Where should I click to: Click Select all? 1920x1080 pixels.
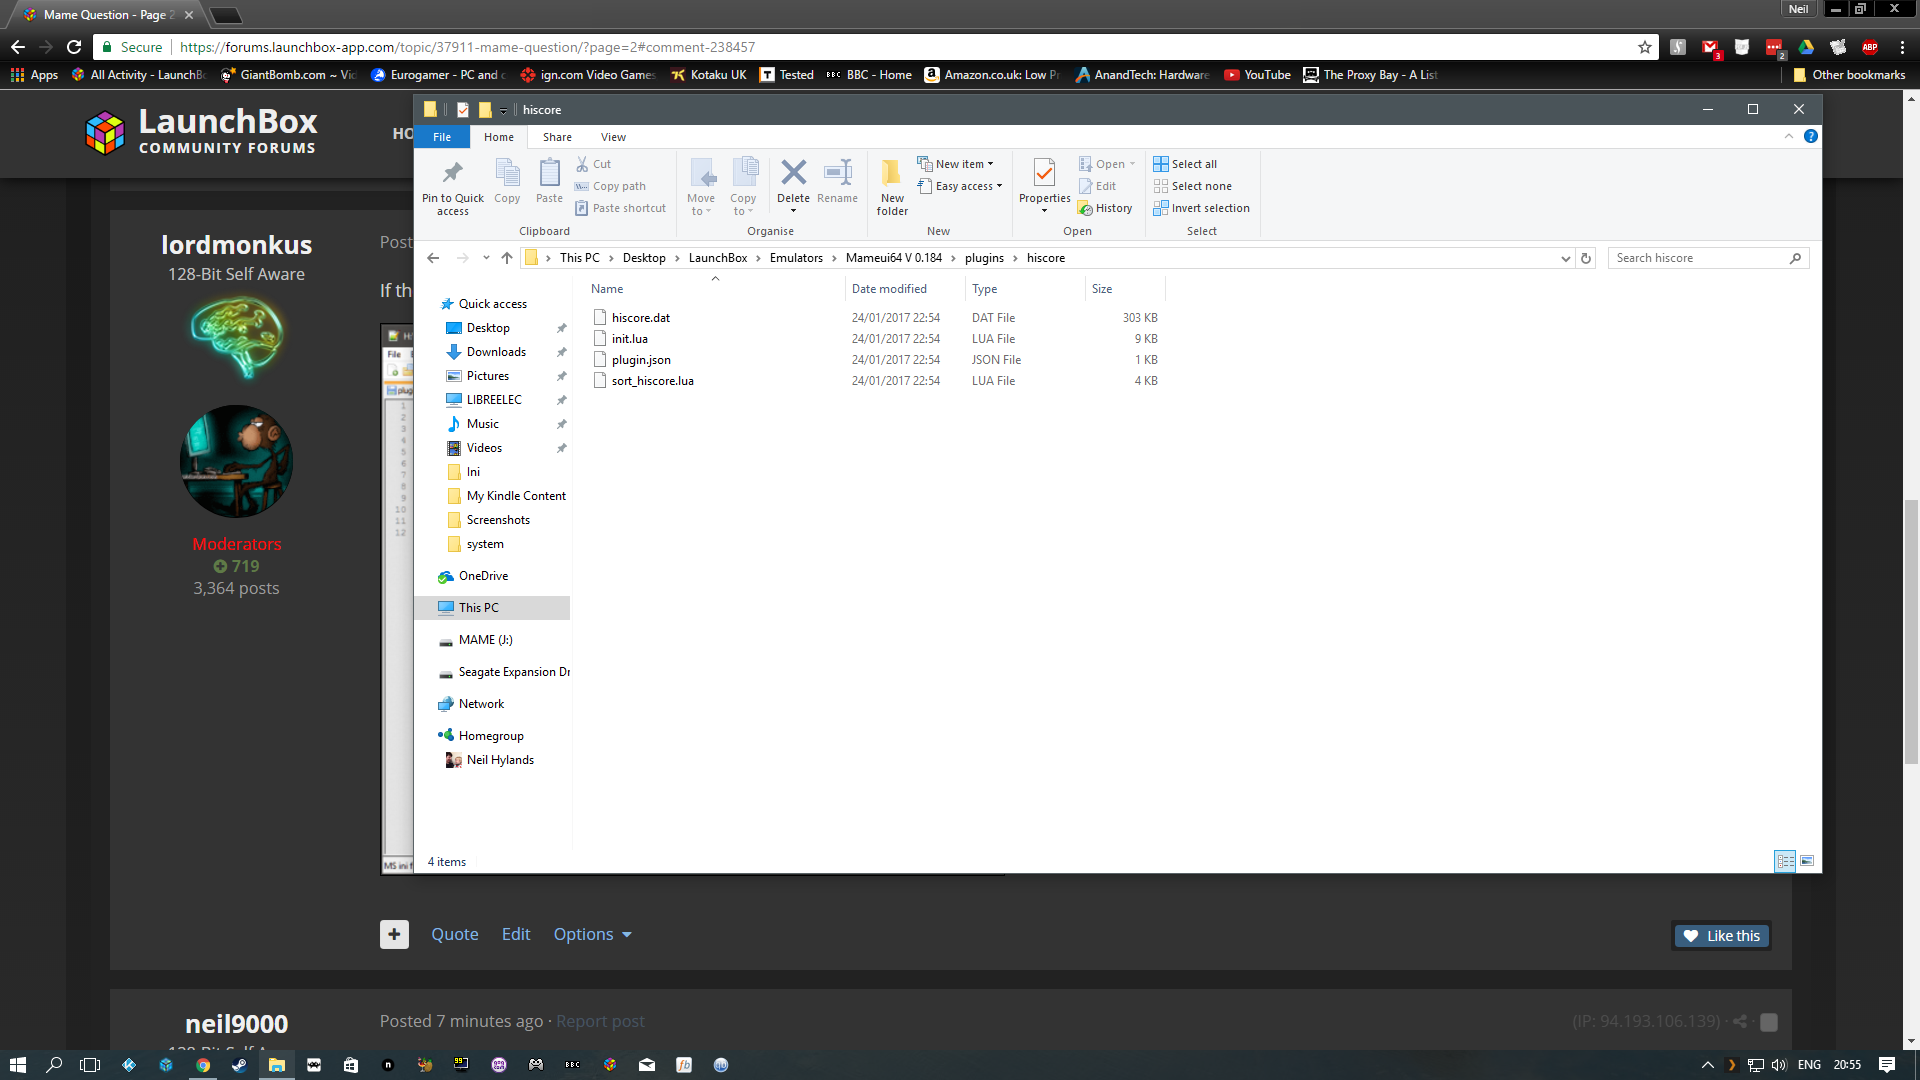(1185, 164)
